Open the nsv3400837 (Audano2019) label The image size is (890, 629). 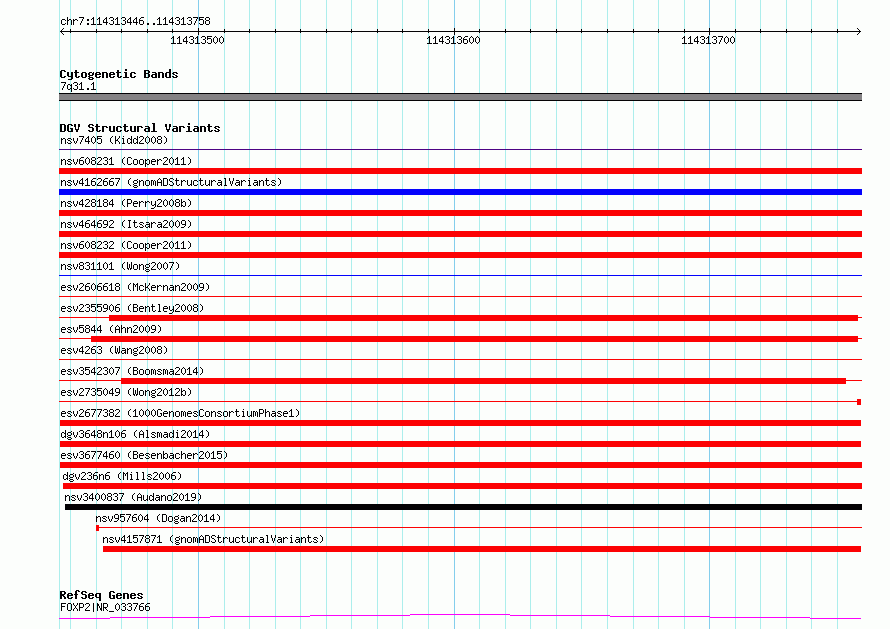(133, 497)
